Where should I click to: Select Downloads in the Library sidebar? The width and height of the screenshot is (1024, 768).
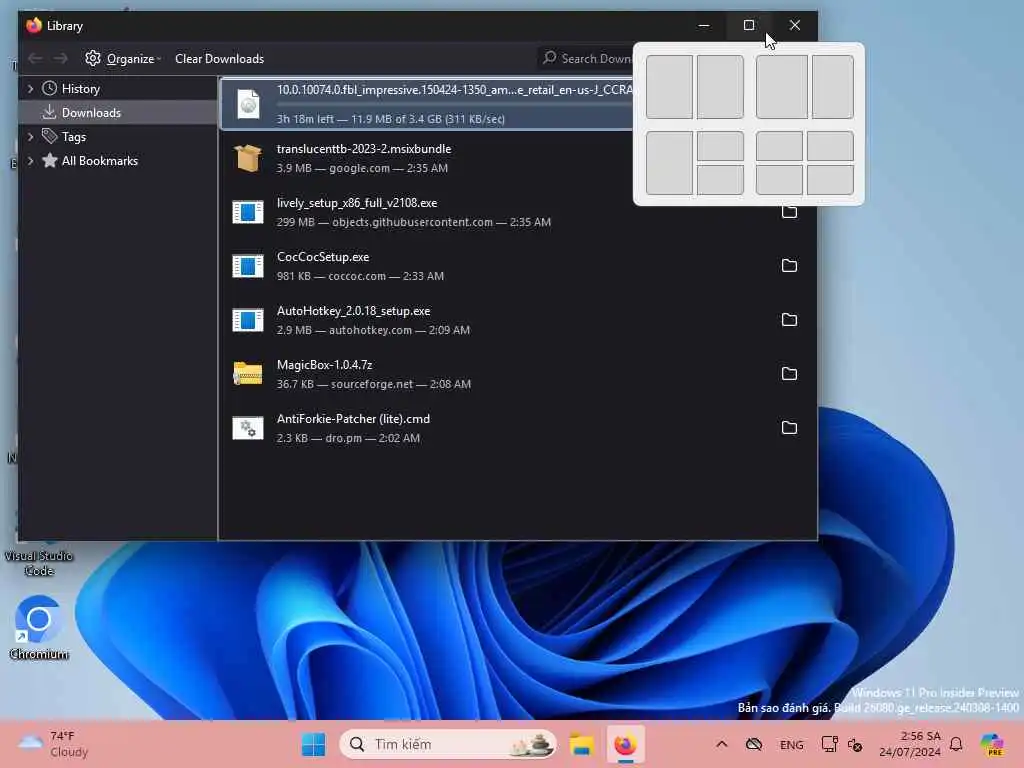[91, 113]
